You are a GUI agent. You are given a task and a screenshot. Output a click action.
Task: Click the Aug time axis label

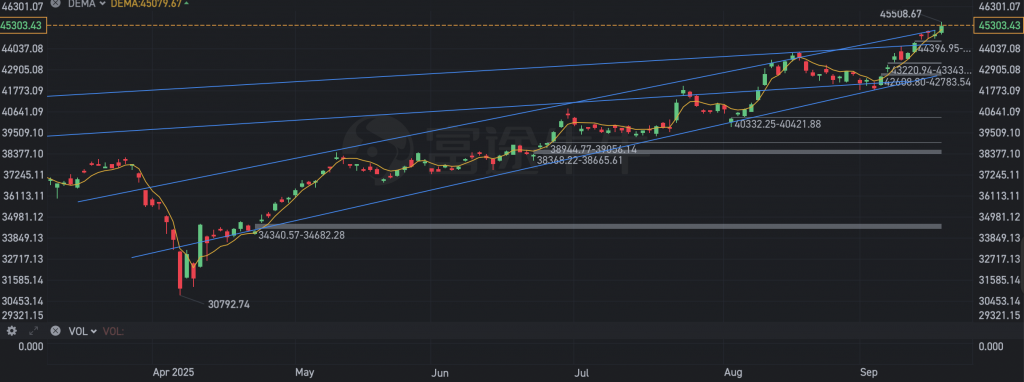click(734, 373)
